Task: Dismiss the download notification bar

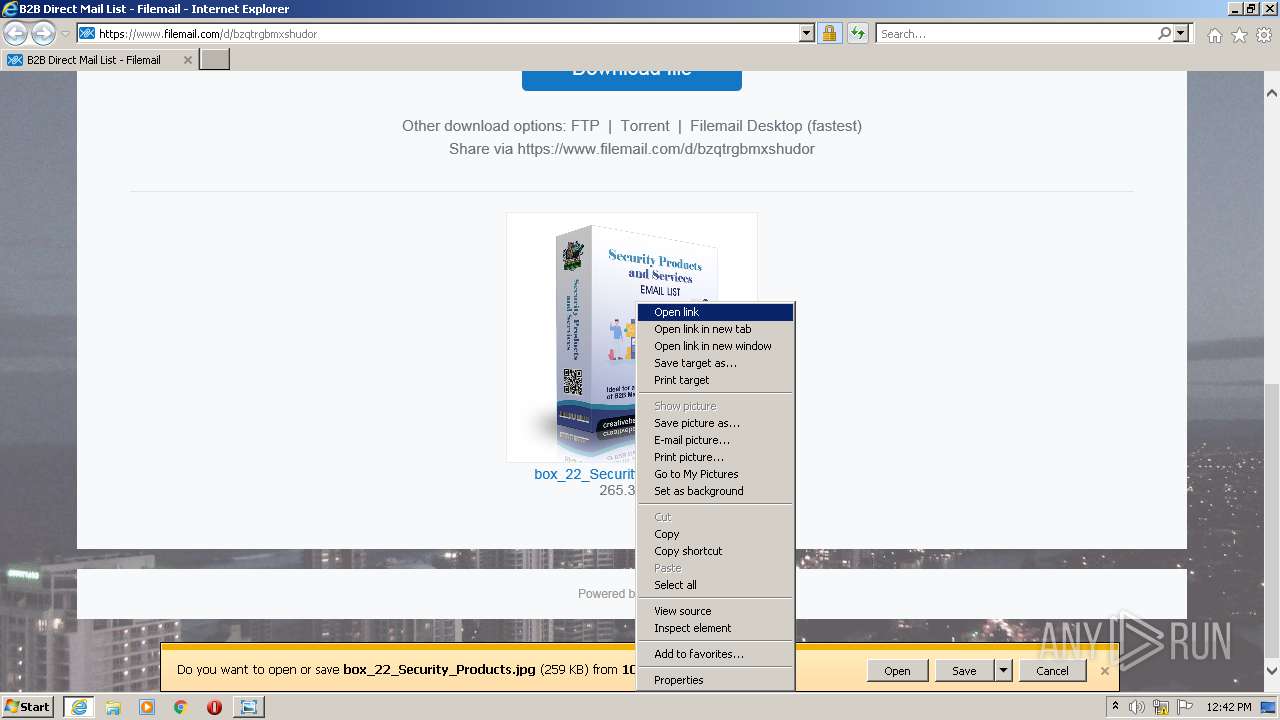Action: pos(1105,671)
